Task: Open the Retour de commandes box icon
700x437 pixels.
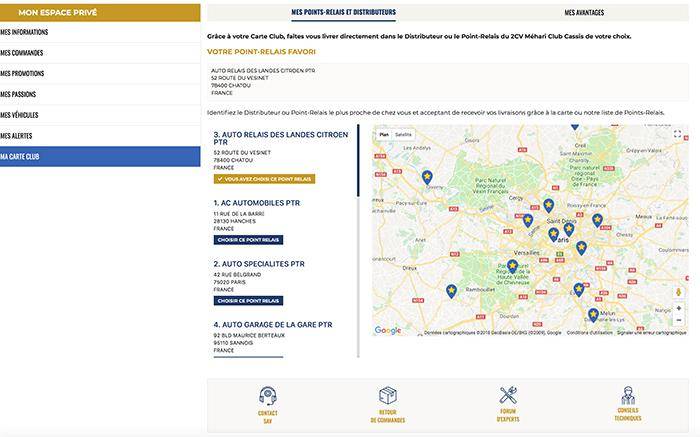Action: coord(388,395)
